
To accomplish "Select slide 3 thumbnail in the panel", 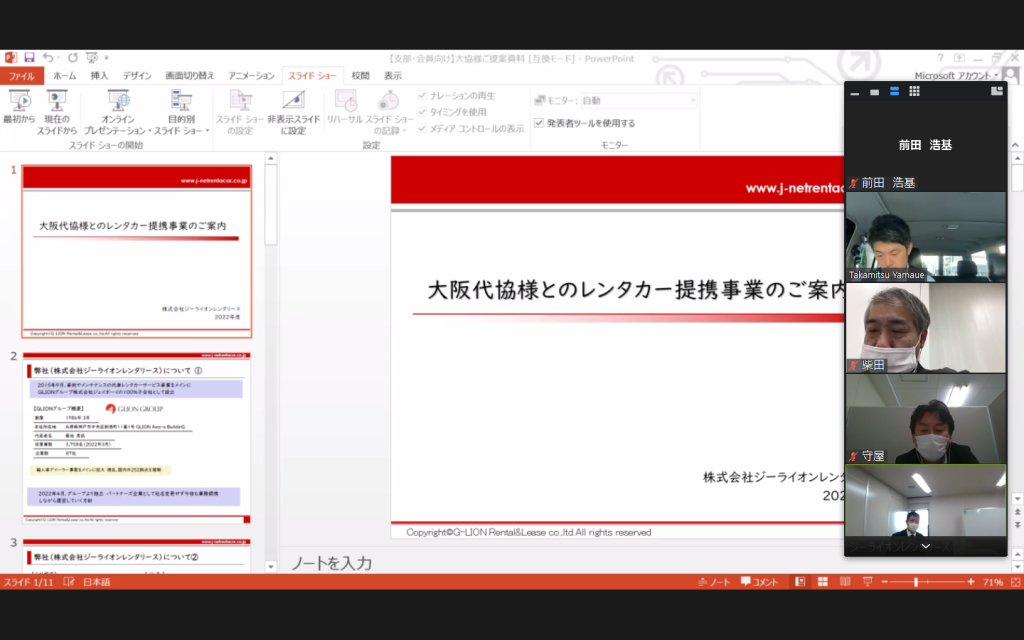I will [x=136, y=556].
